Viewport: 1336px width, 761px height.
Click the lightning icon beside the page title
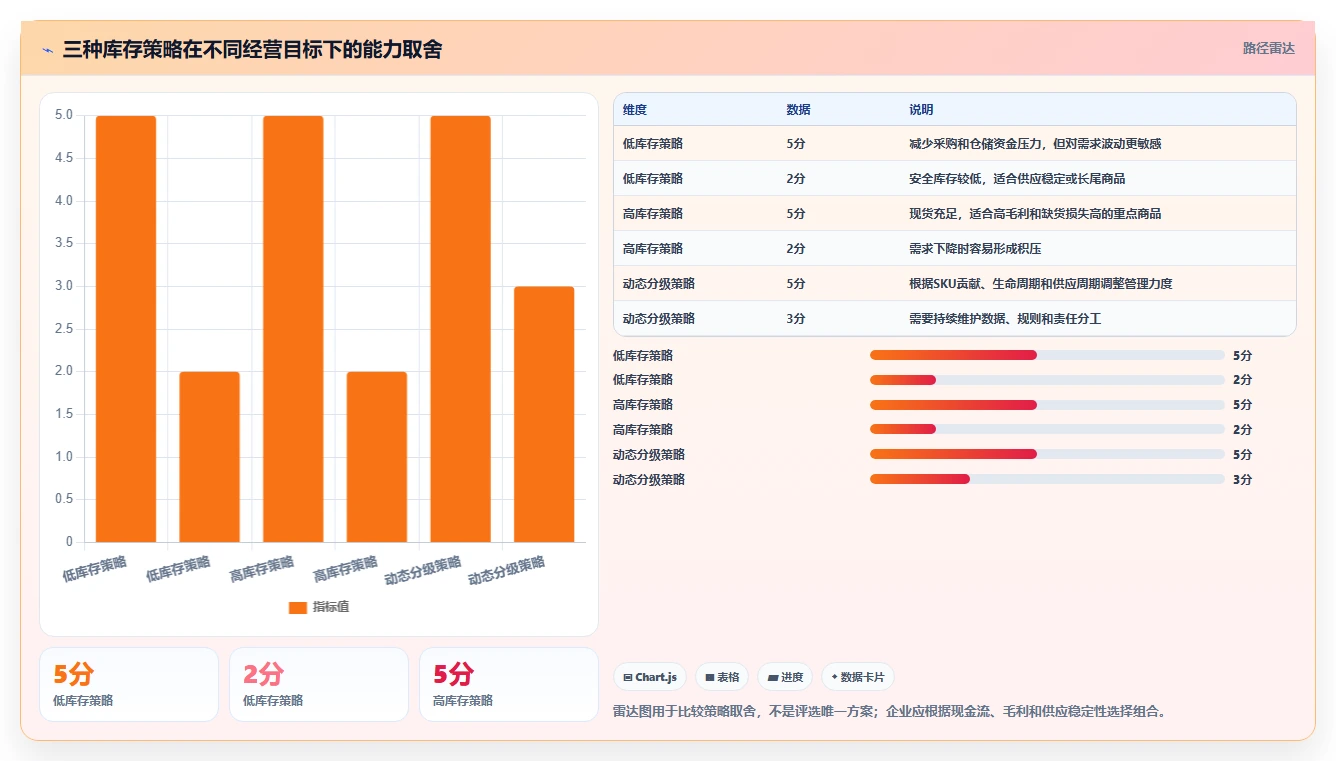pos(48,49)
